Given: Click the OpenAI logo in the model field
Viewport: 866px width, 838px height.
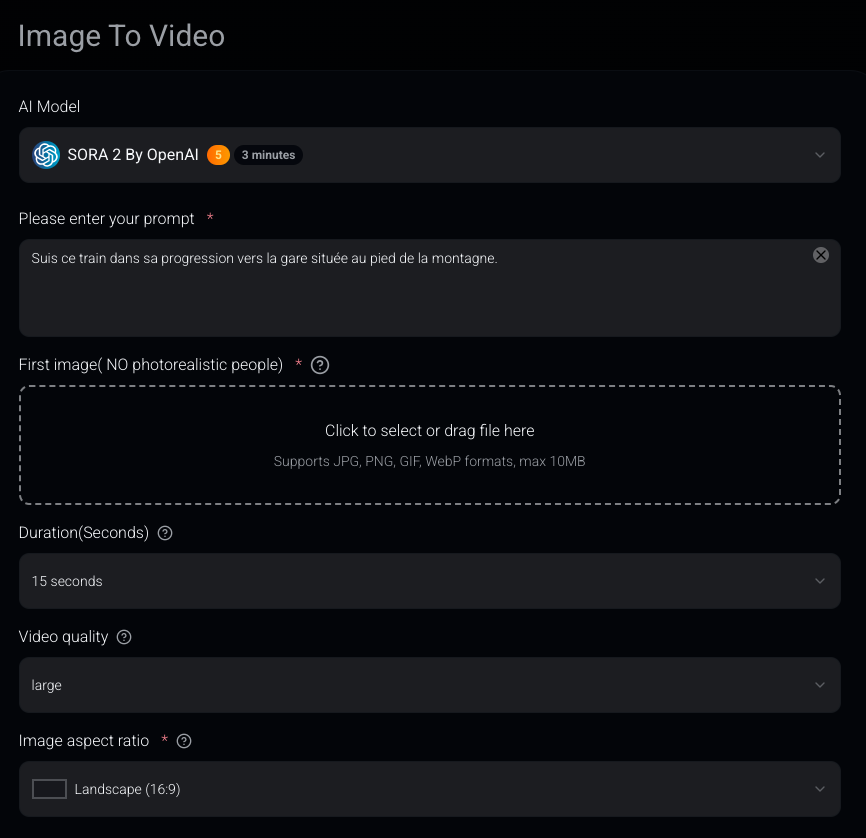Looking at the screenshot, I should pos(46,155).
